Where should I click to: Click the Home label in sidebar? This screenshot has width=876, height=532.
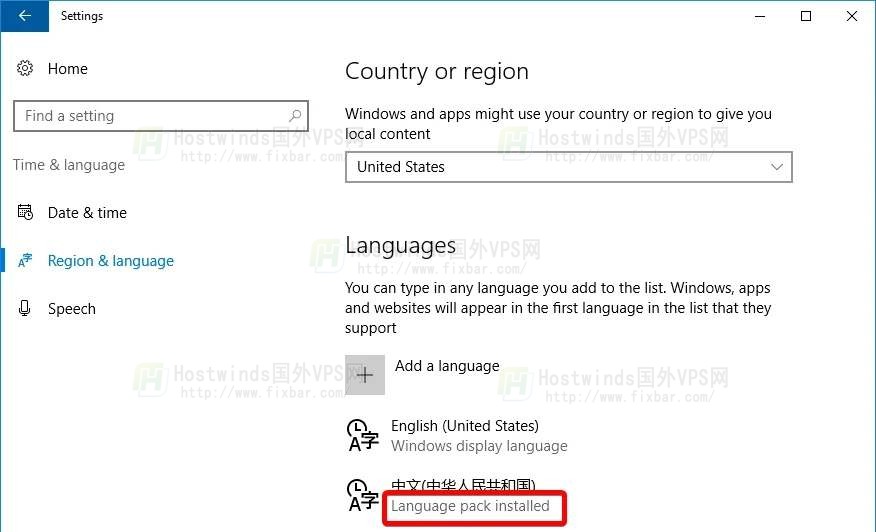pyautogui.click(x=68, y=69)
